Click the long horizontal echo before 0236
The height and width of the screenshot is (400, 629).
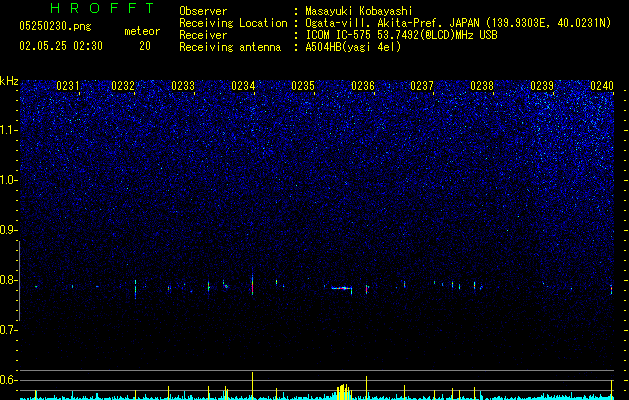[x=341, y=288]
